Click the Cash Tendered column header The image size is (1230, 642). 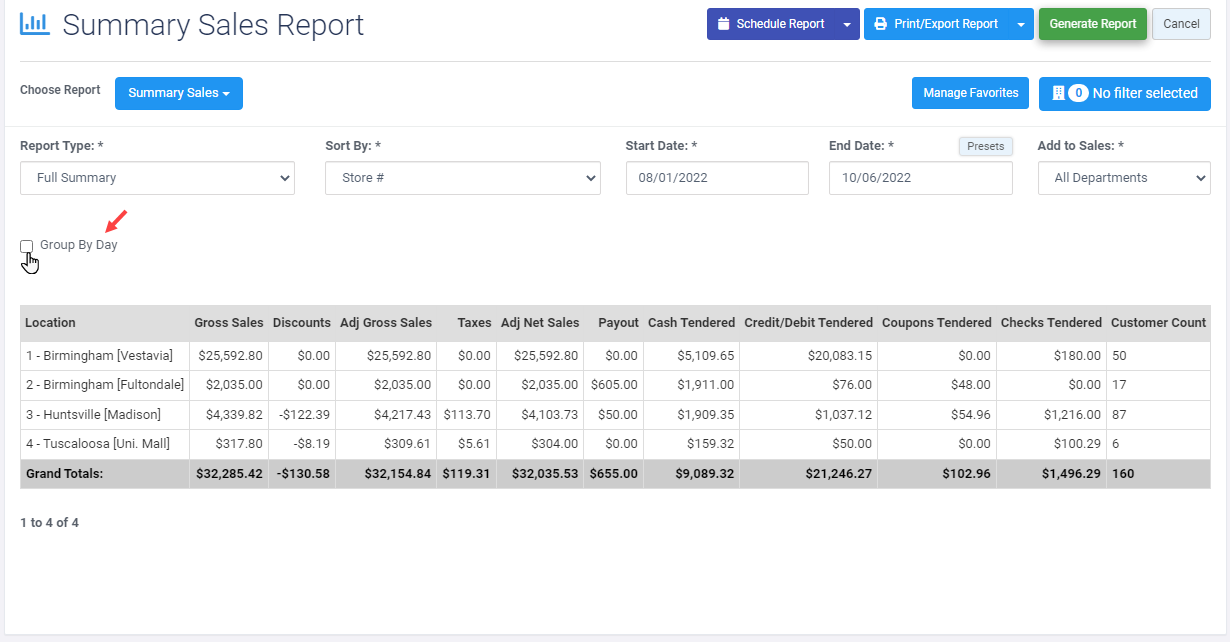tap(691, 323)
